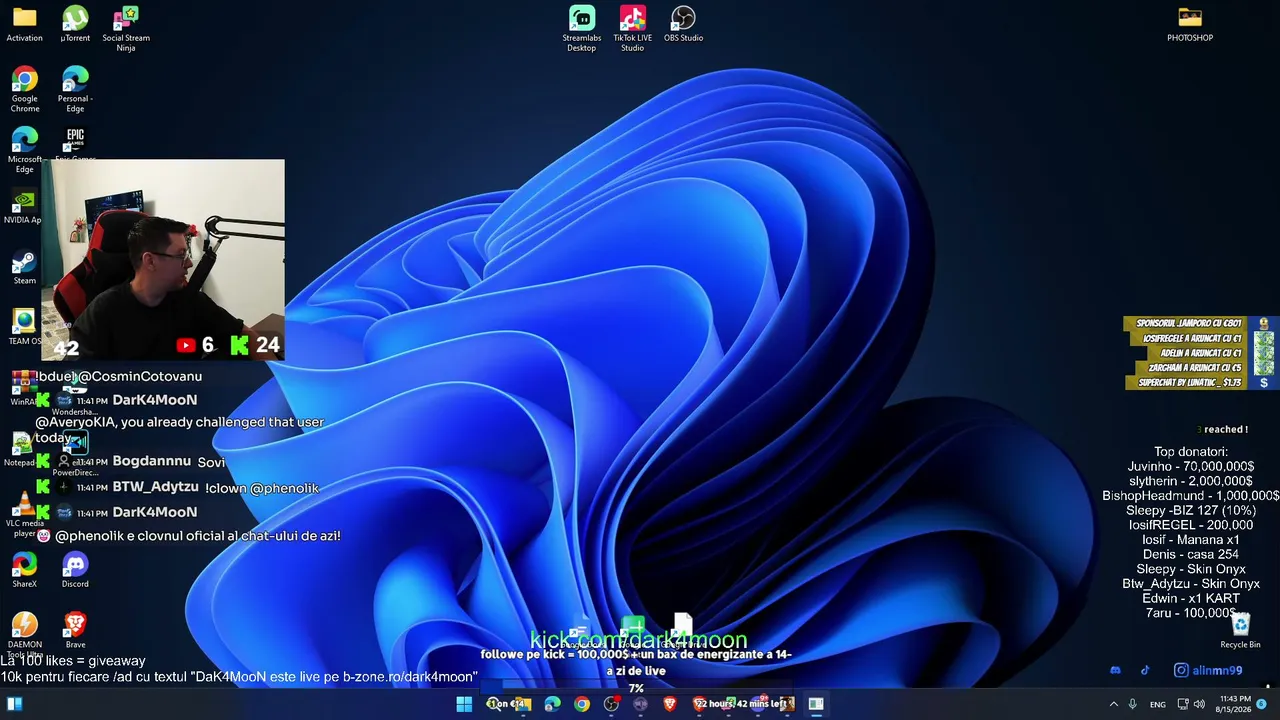Select the VLC media player shortcut

(25, 515)
